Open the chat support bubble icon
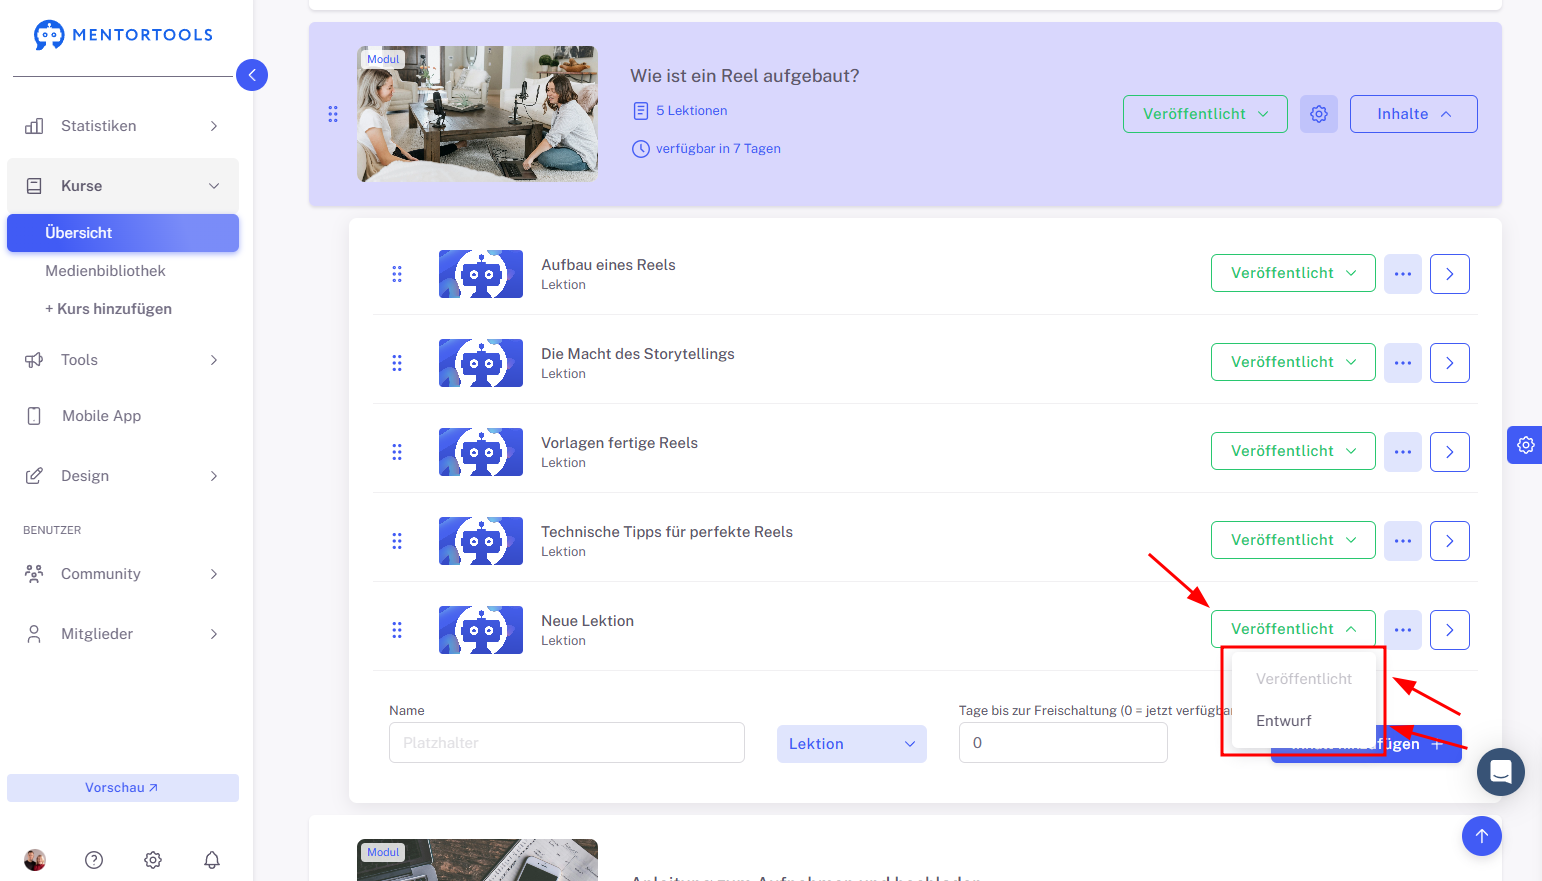 pos(1501,772)
